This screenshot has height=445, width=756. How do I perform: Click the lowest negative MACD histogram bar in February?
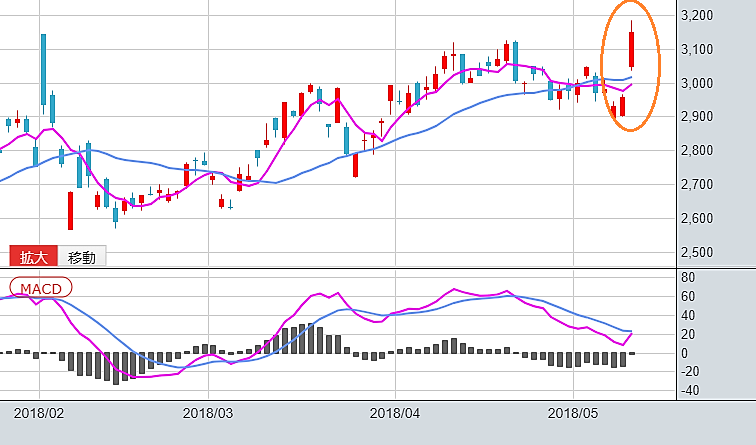coord(116,369)
